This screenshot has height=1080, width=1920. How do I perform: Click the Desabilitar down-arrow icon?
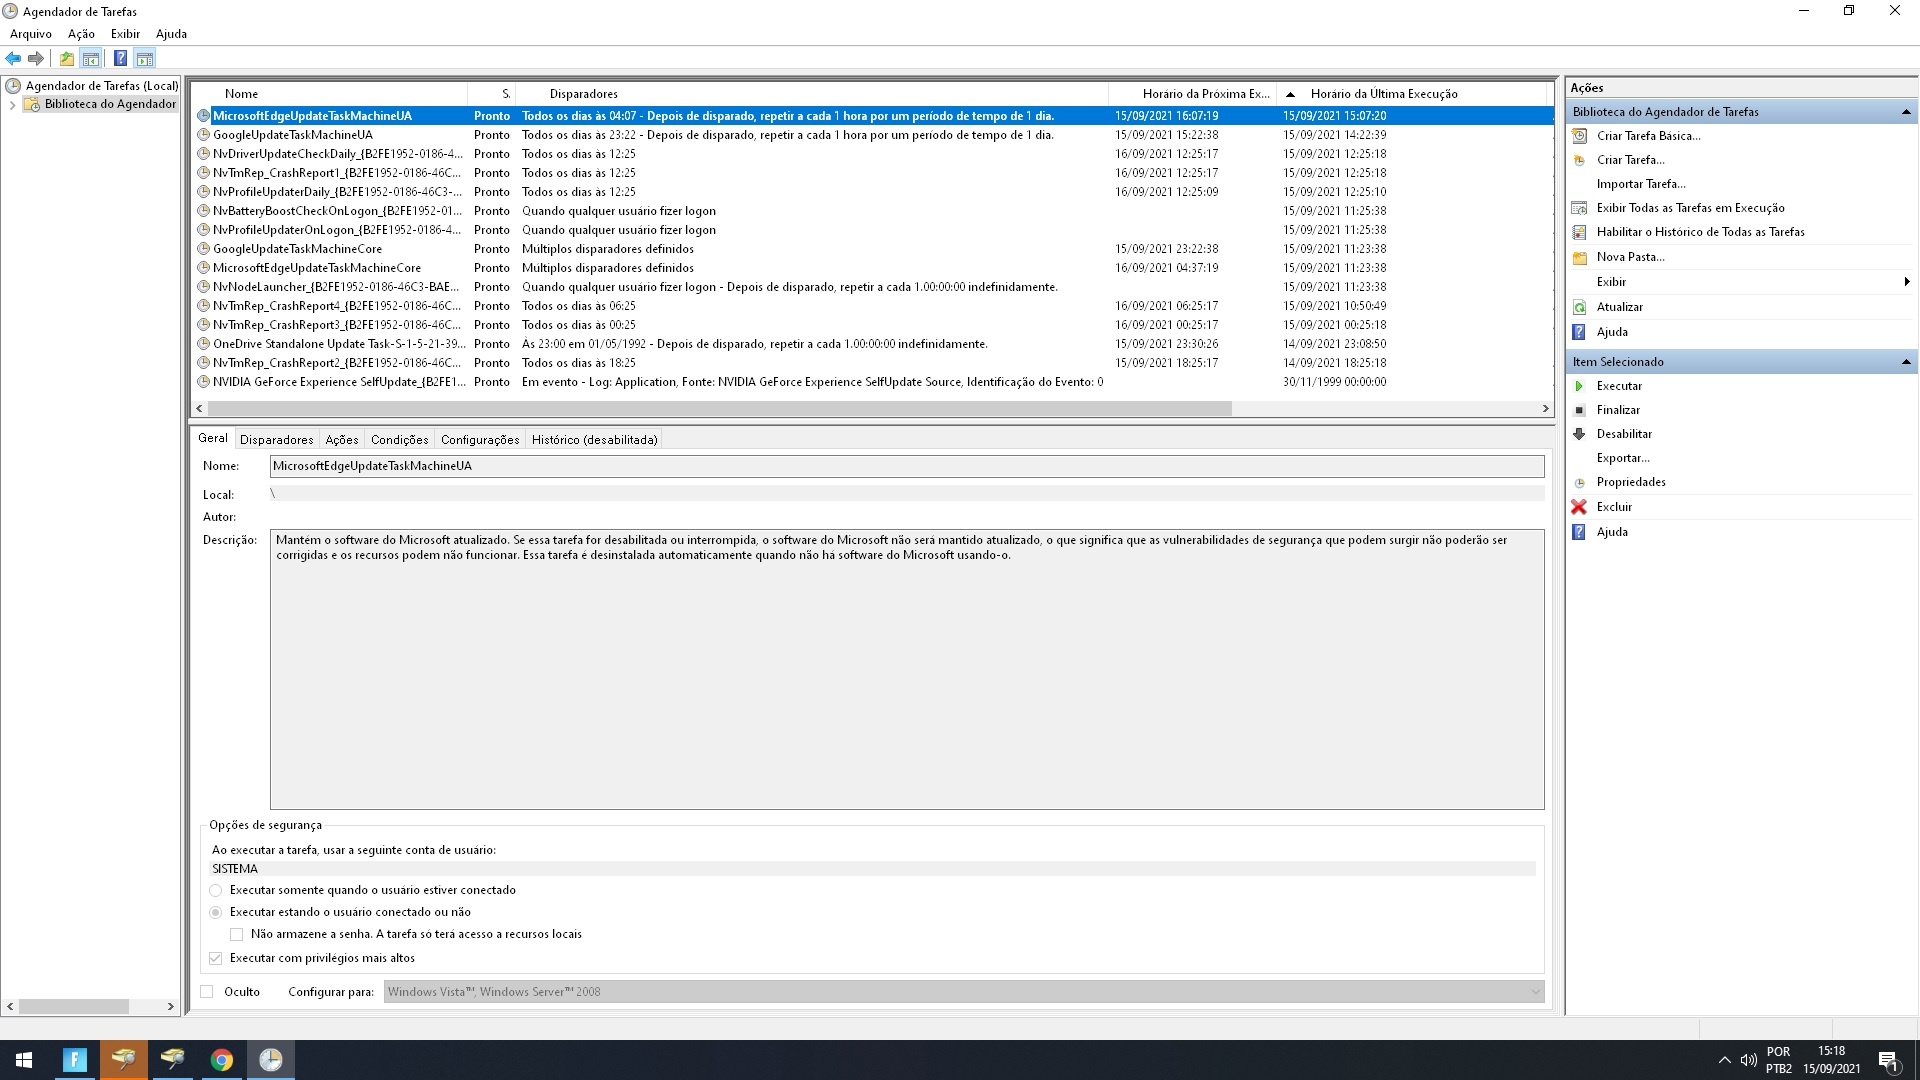[x=1579, y=434]
